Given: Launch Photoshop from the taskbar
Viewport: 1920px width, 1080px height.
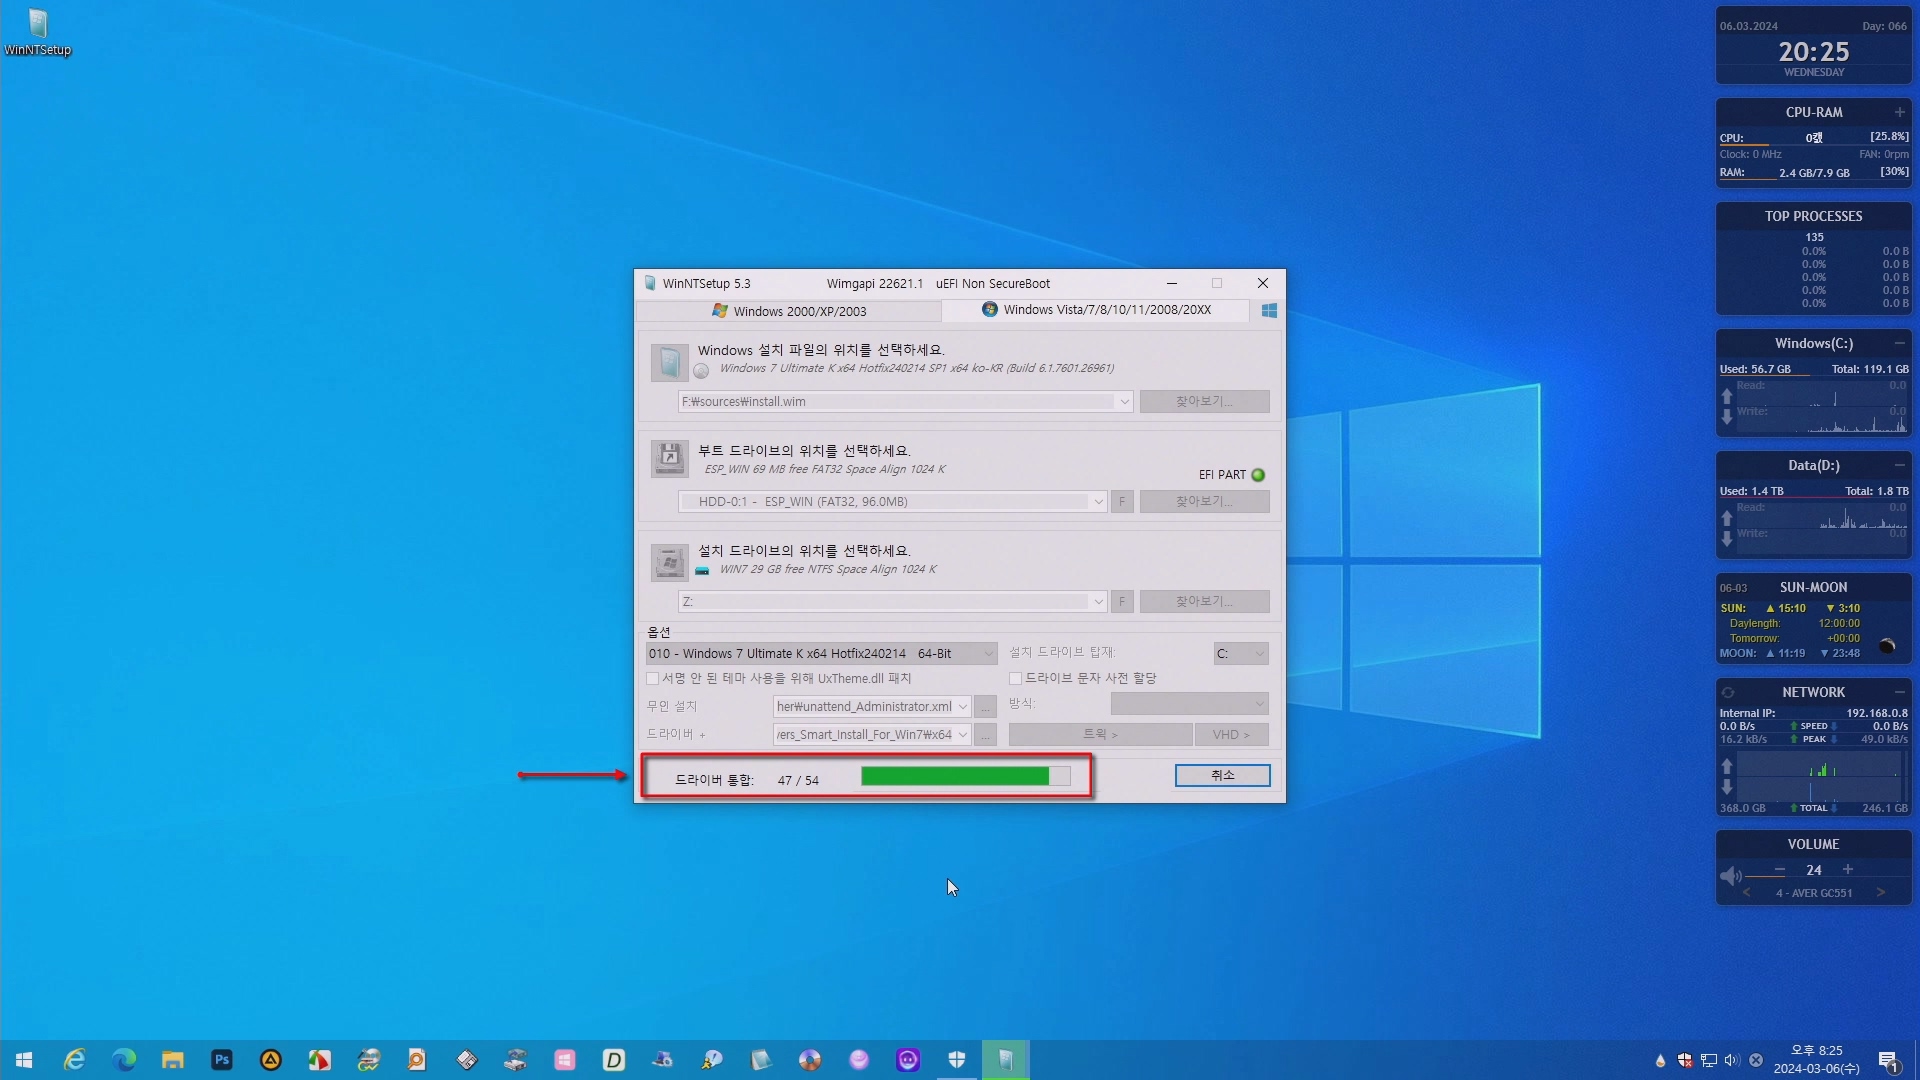Looking at the screenshot, I should 221,1060.
